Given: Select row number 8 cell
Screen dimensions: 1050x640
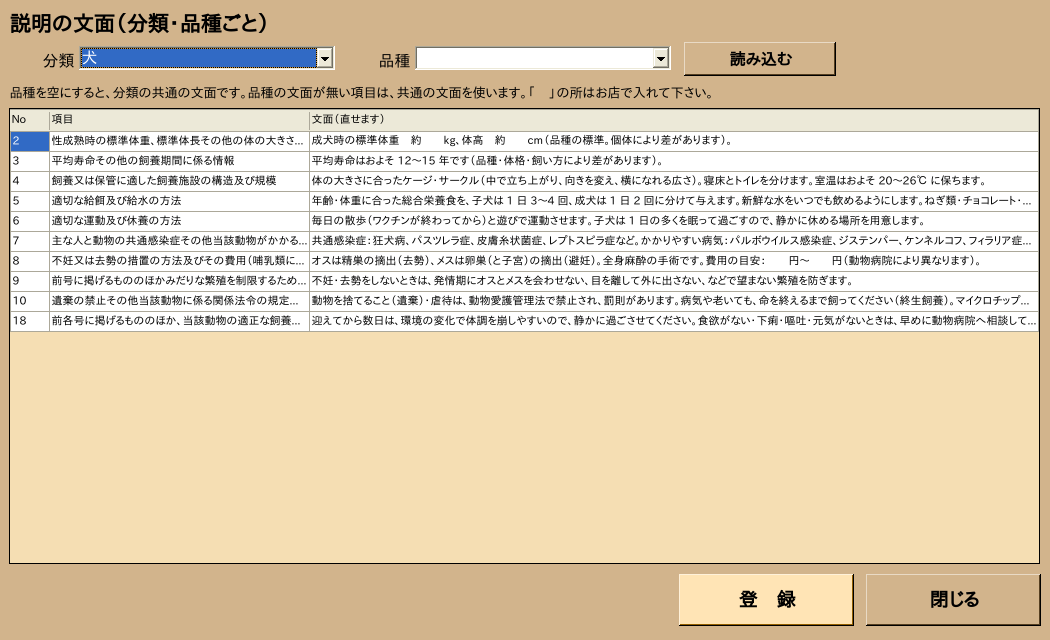Looking at the screenshot, I should 29,261.
